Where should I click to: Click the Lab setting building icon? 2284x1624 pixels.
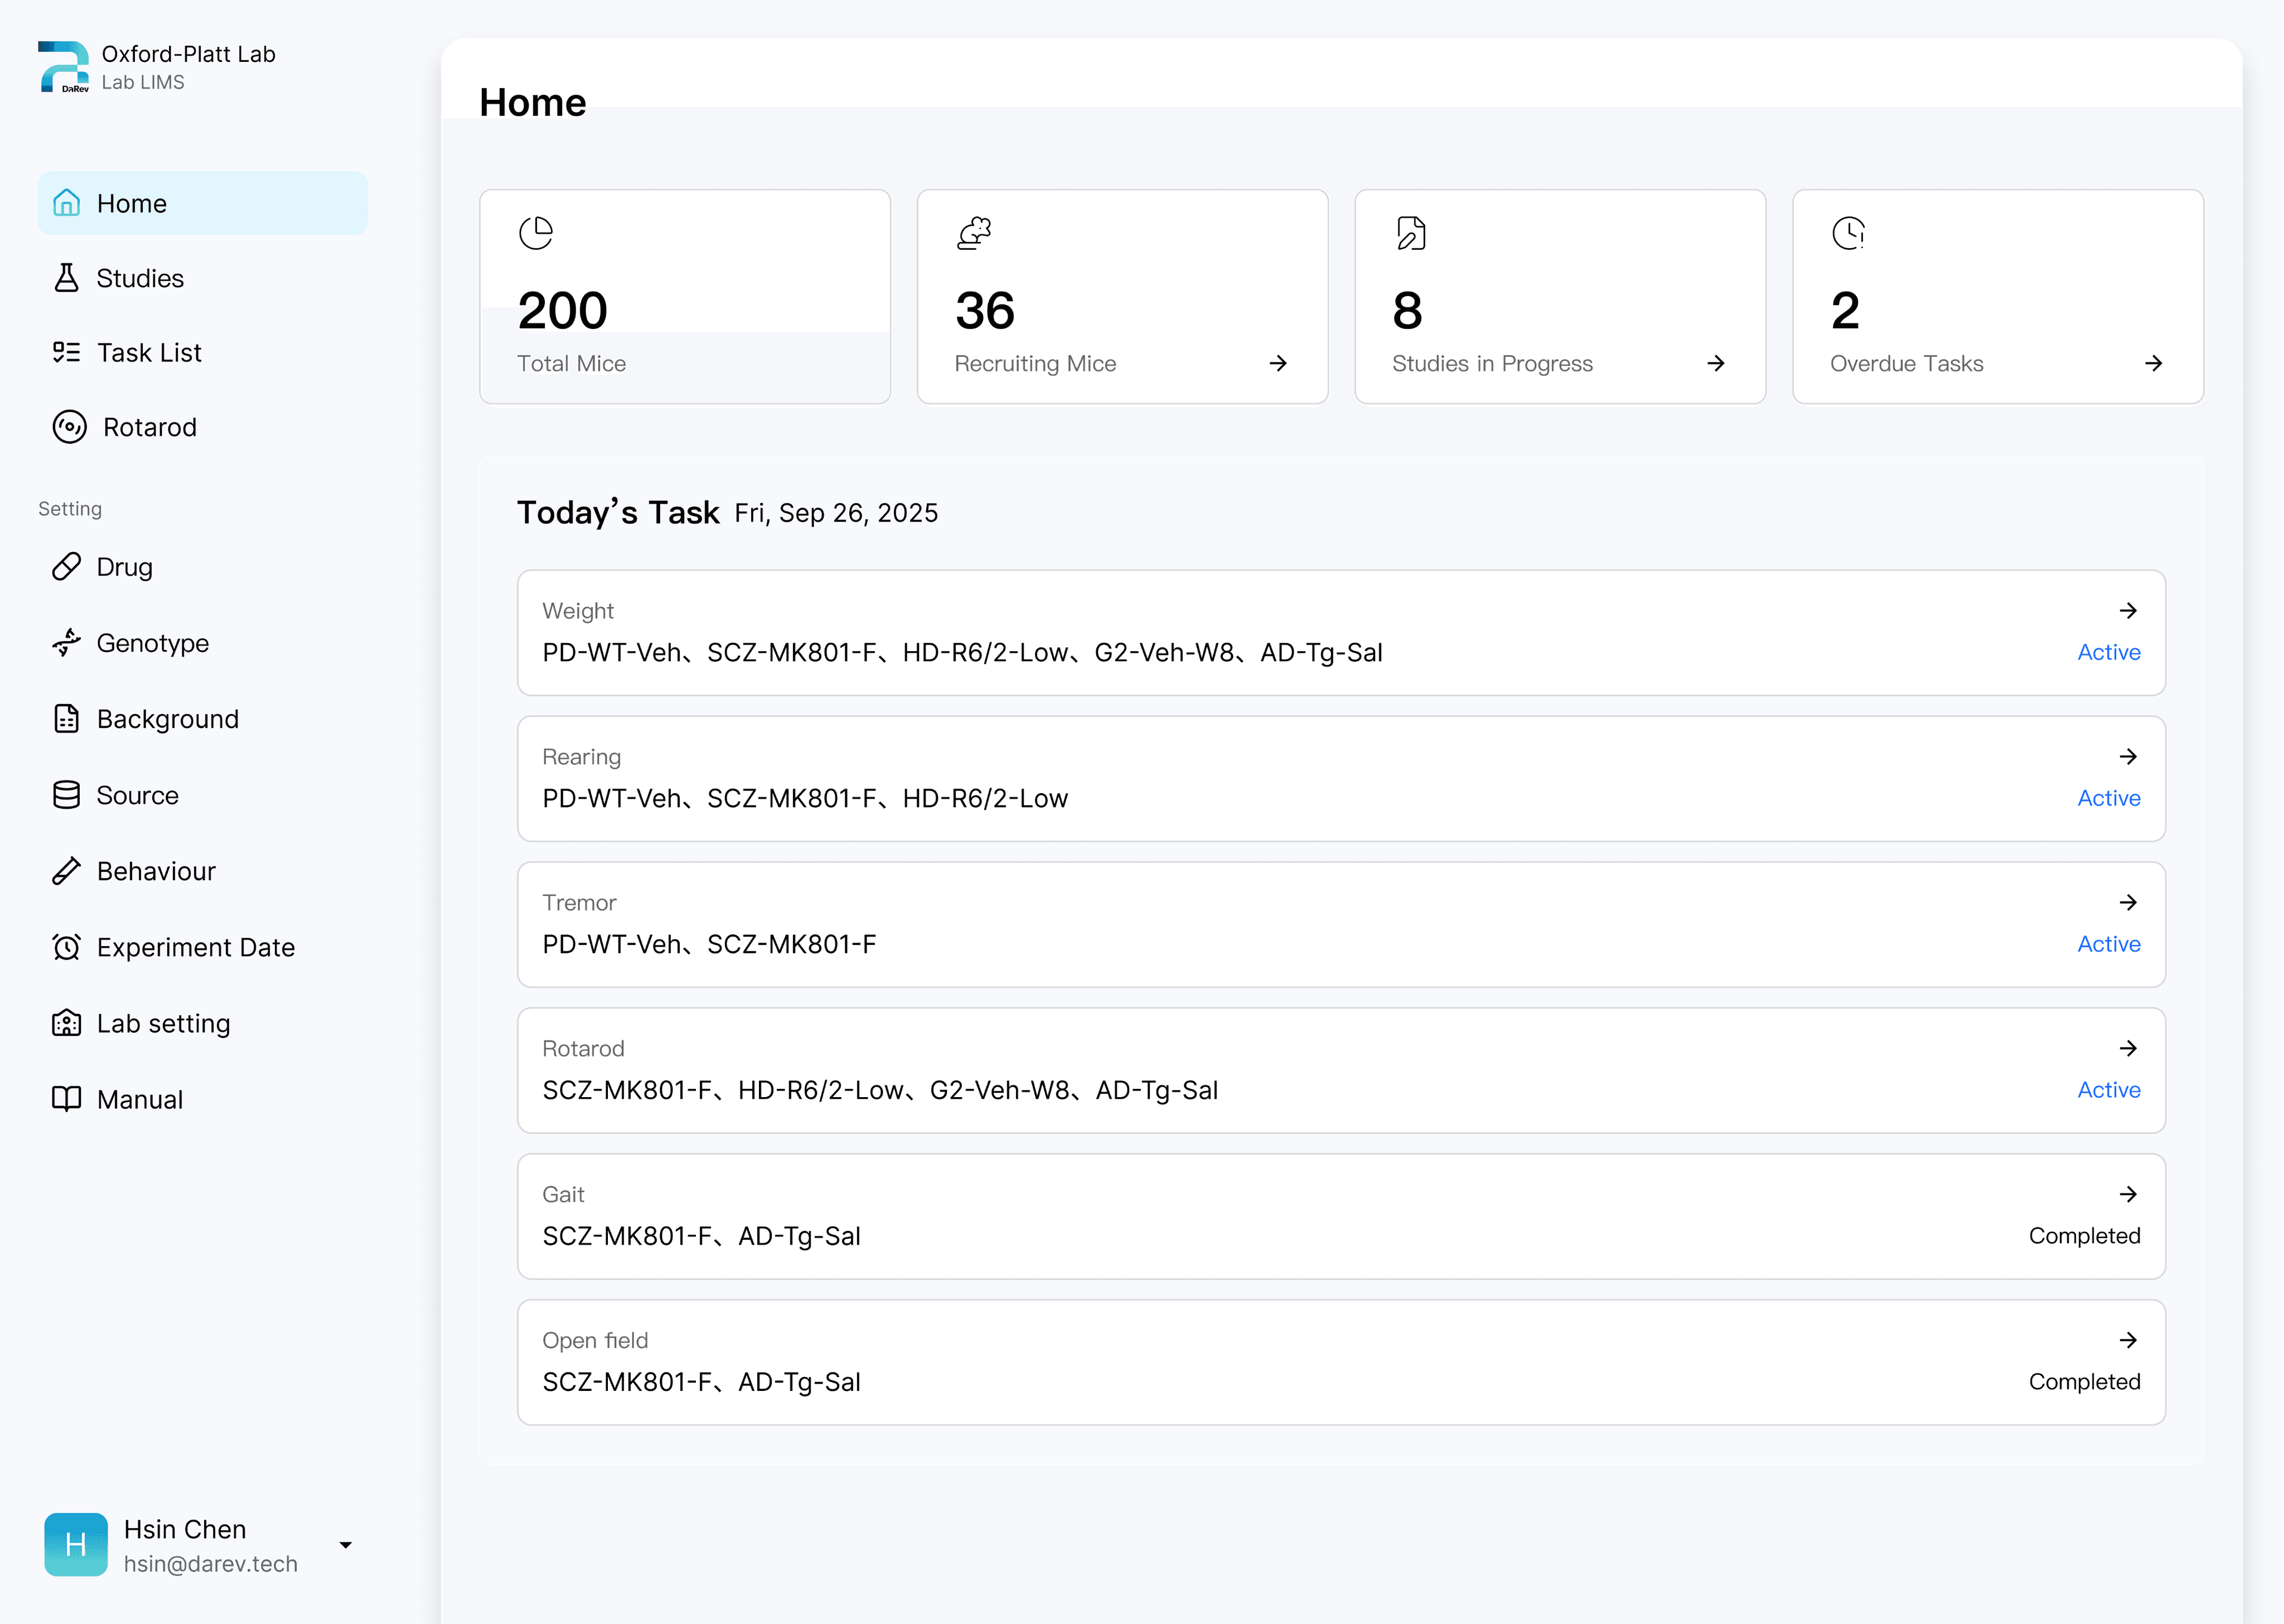(x=66, y=1023)
